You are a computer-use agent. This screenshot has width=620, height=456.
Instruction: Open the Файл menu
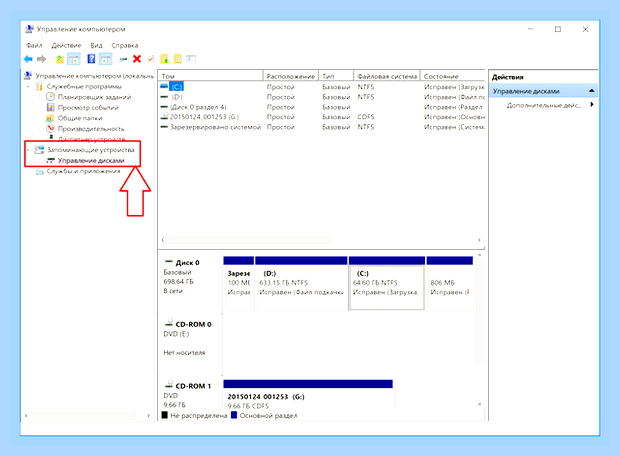[x=34, y=45]
